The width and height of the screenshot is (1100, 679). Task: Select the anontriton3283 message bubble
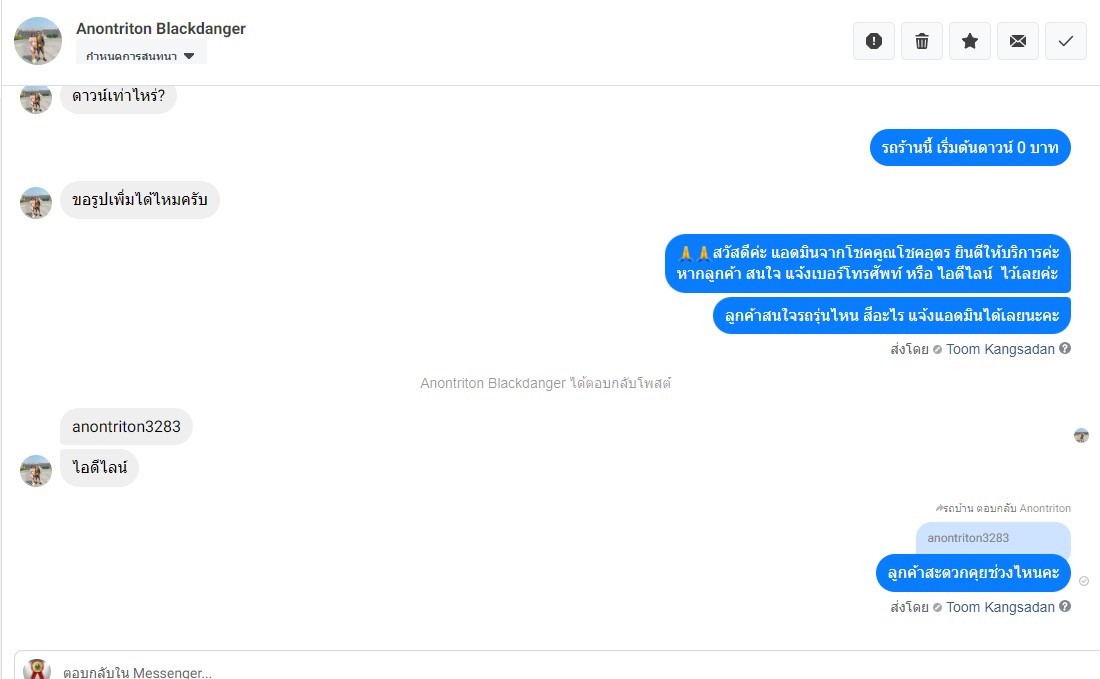(x=126, y=426)
